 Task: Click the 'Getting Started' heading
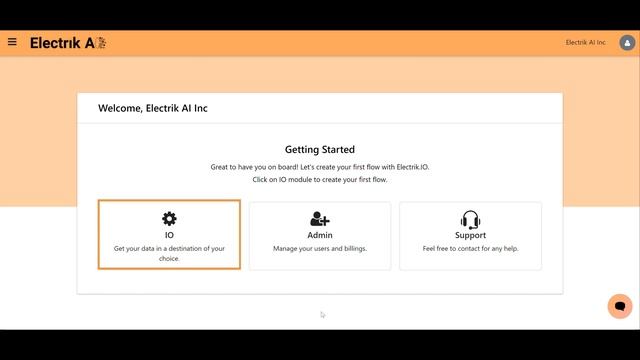tap(320, 149)
